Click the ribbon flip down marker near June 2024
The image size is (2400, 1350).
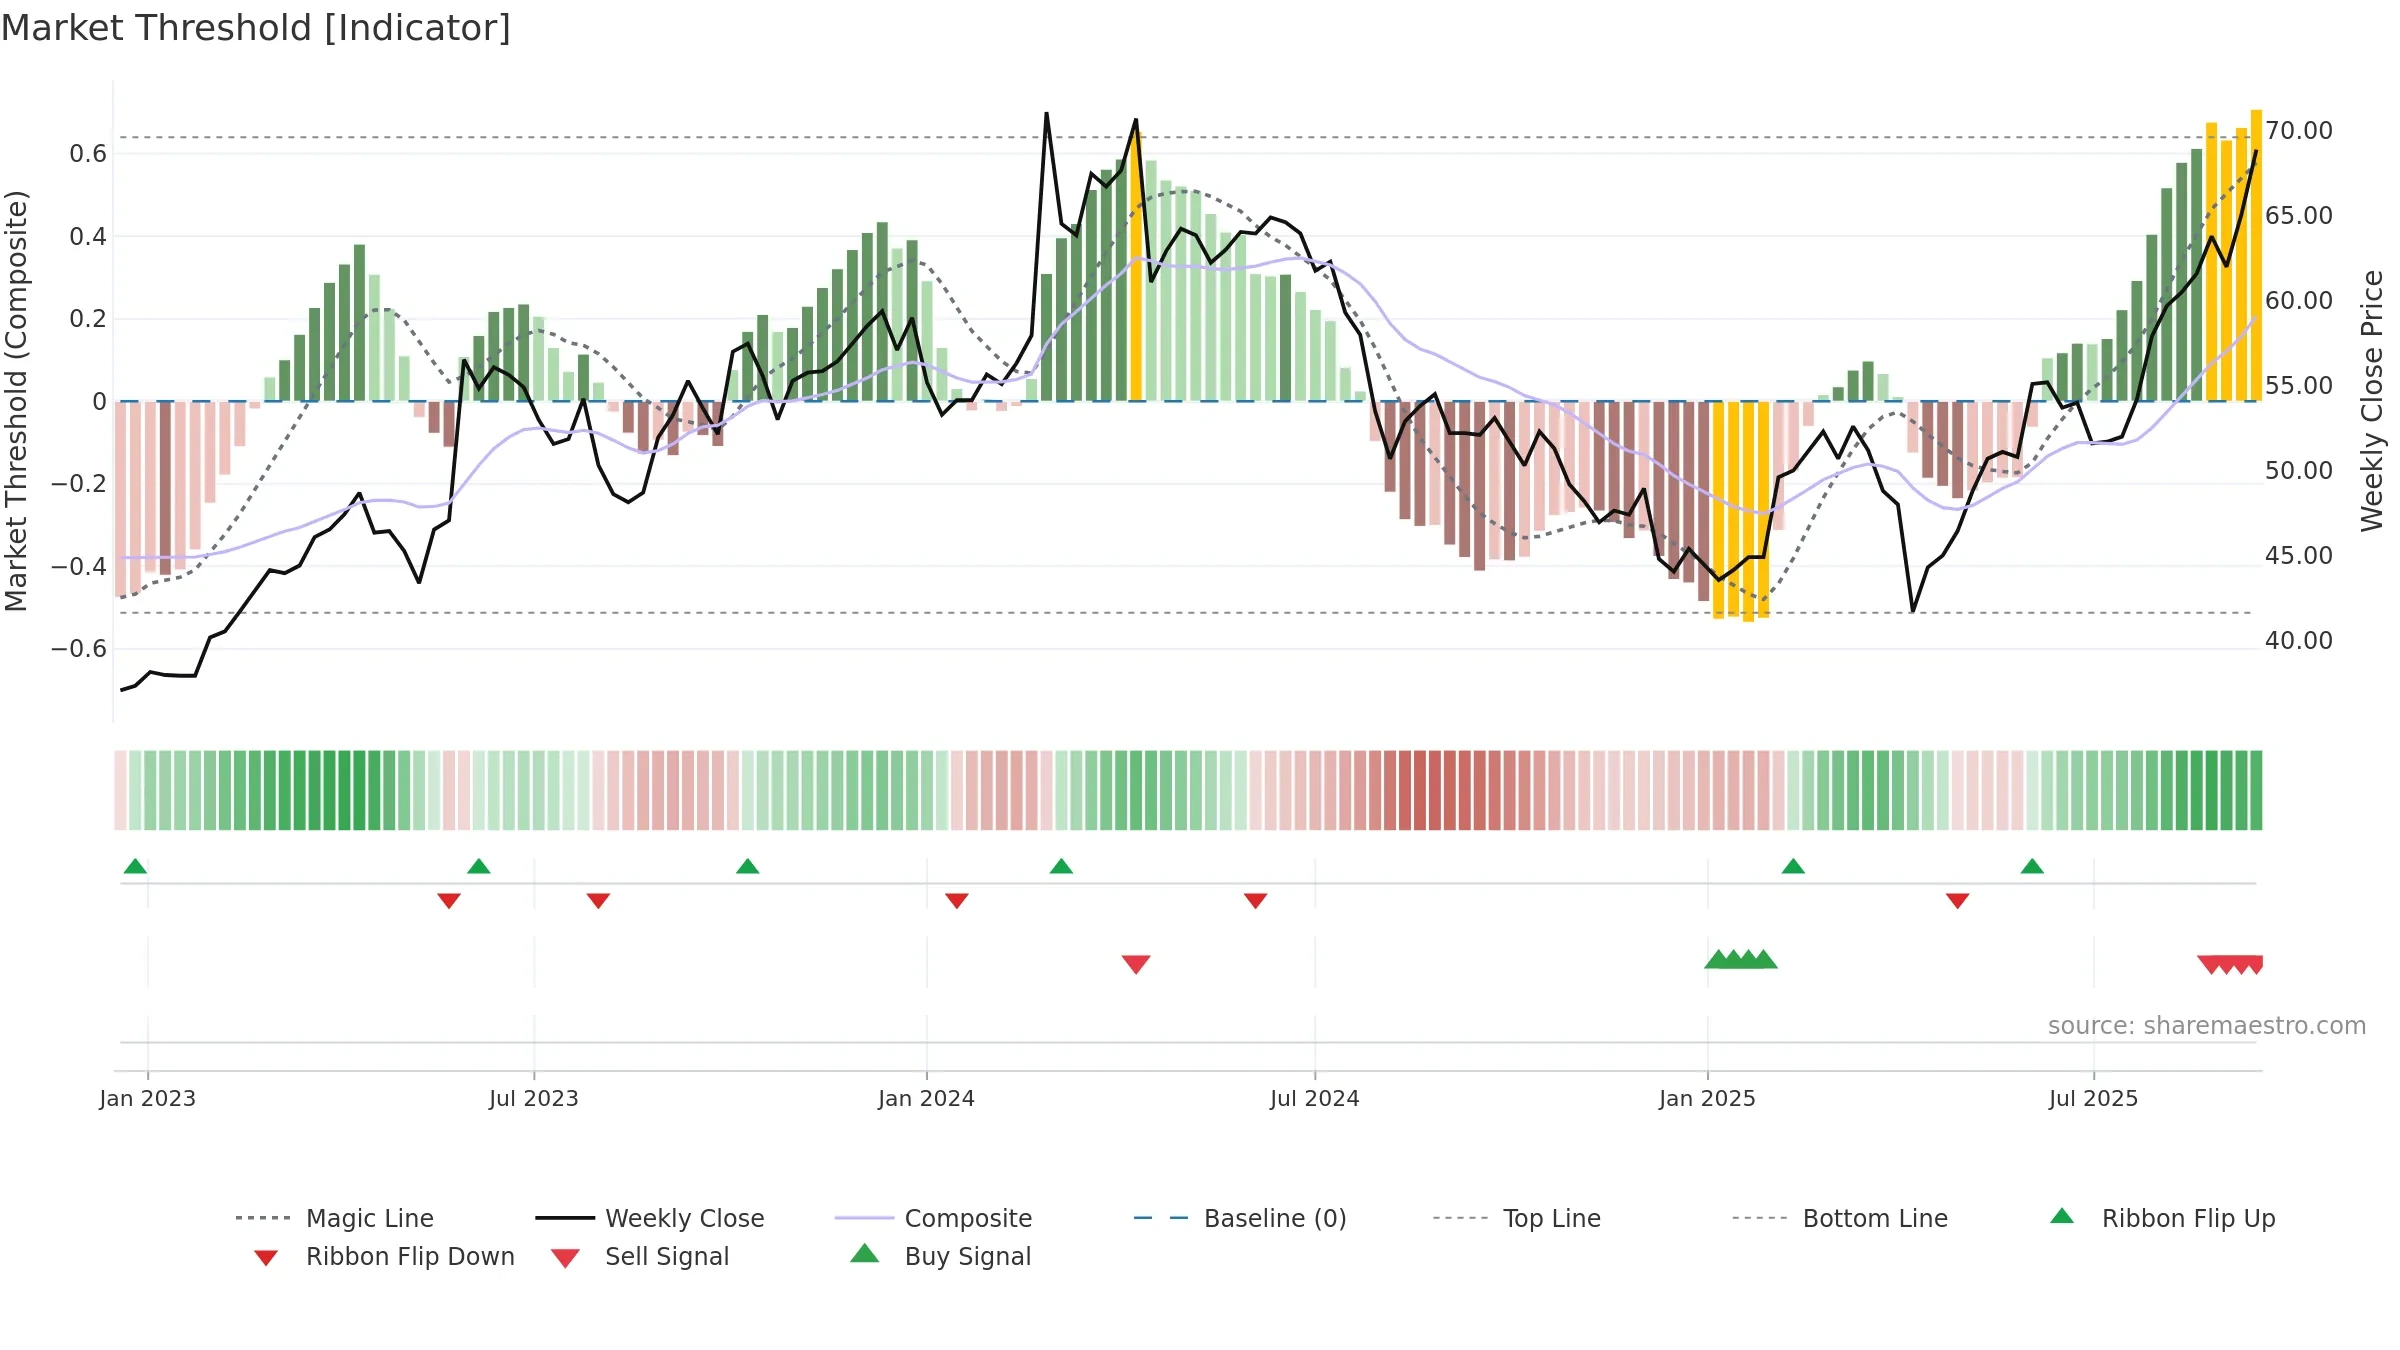[1256, 901]
